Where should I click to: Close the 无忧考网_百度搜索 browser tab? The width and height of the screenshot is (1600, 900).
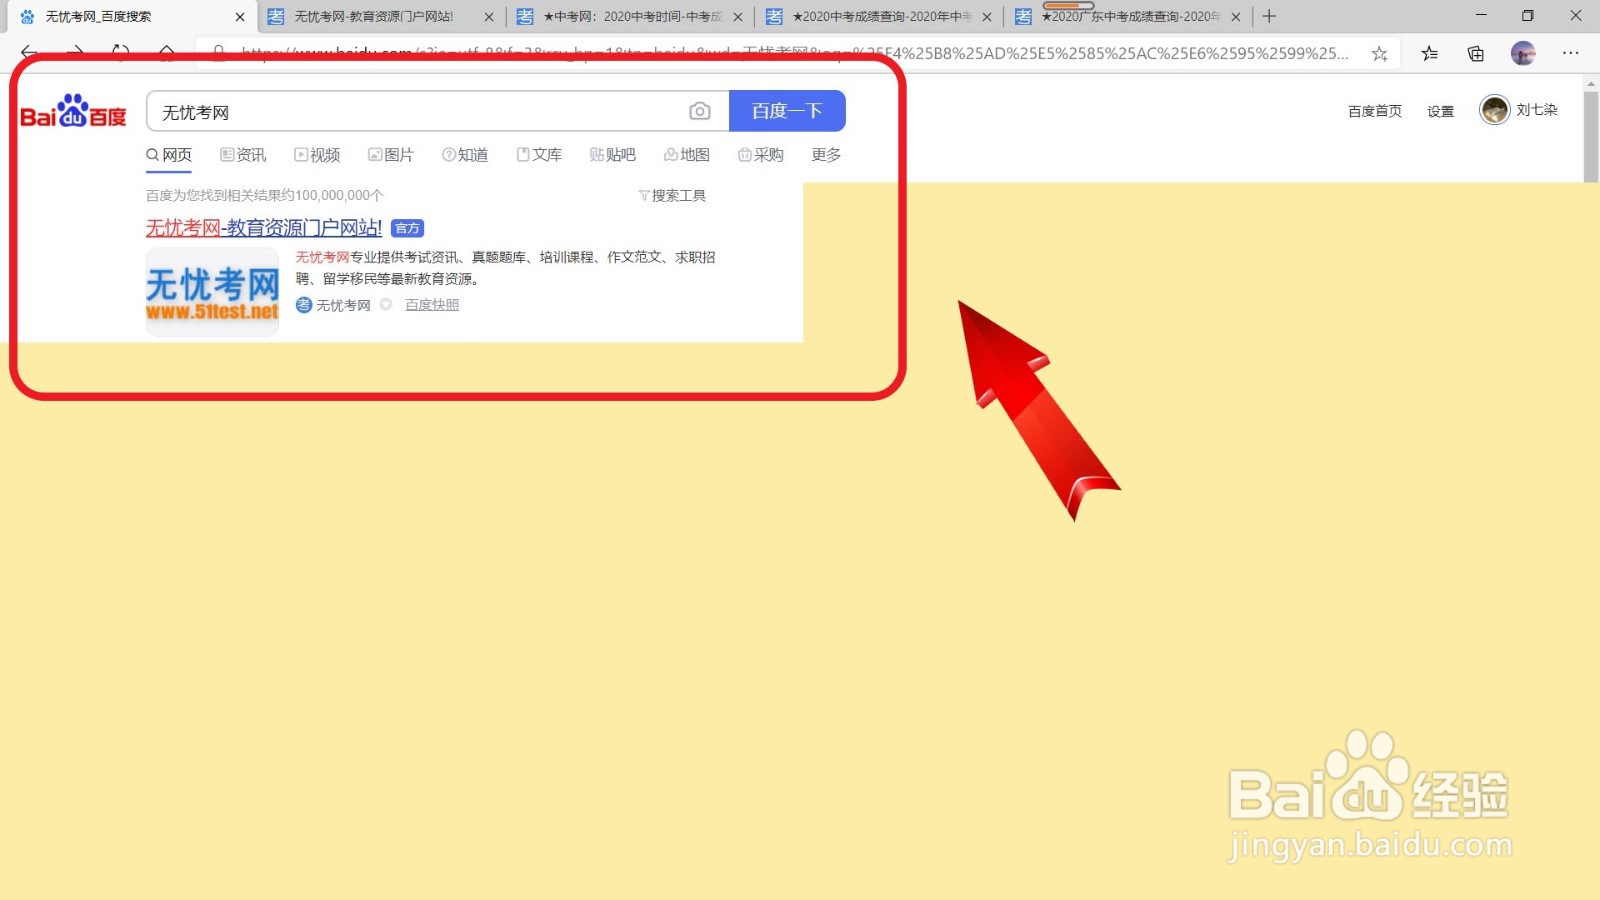click(240, 17)
